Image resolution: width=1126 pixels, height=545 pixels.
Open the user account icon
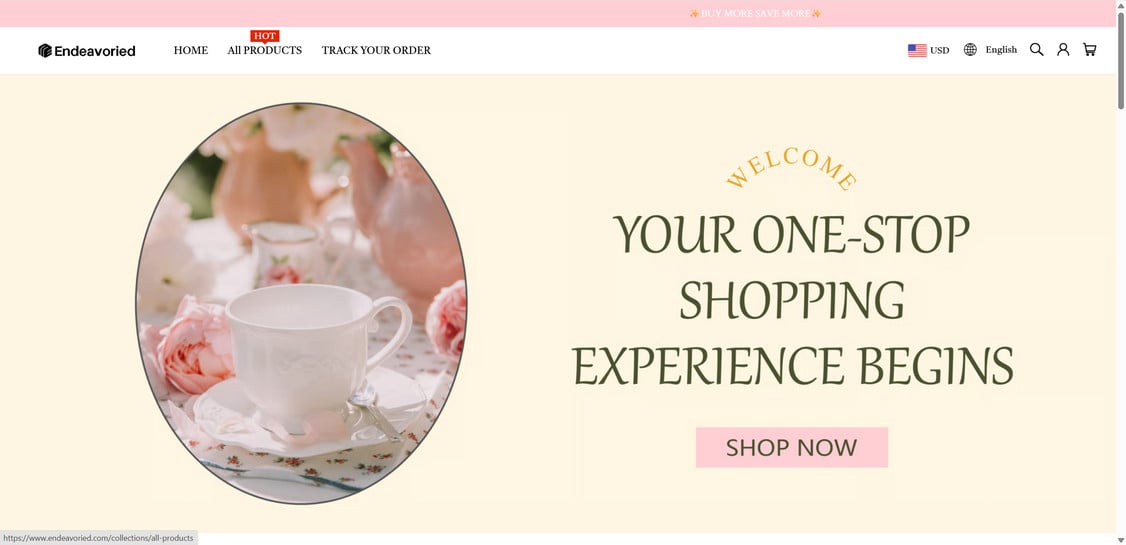(1063, 50)
